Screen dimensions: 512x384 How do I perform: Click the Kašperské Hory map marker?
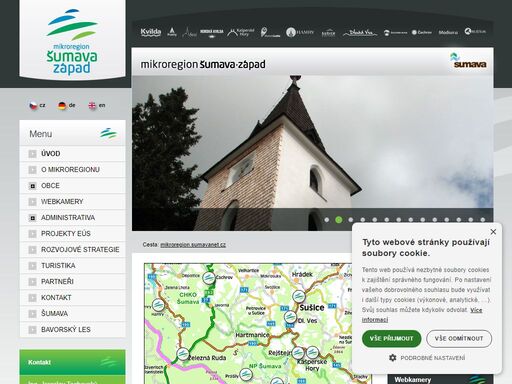312,352
